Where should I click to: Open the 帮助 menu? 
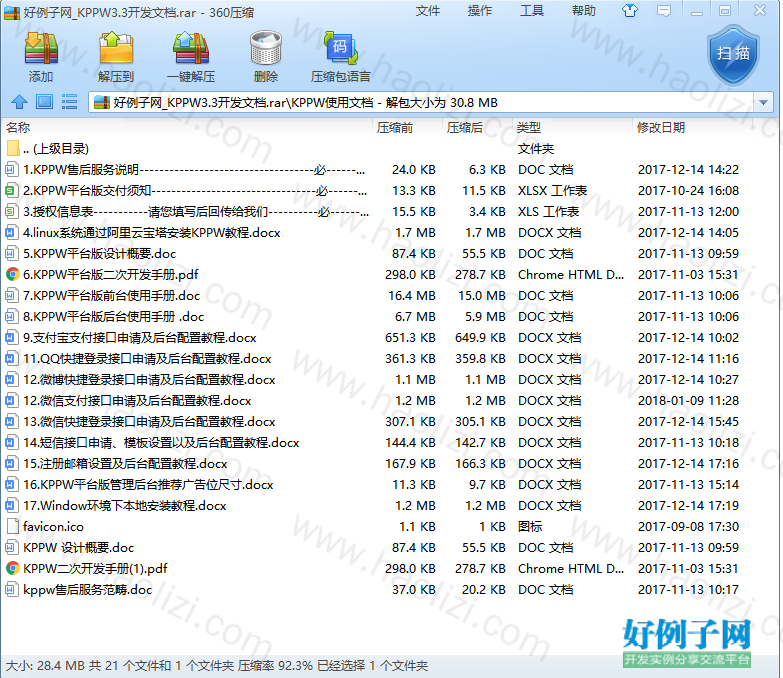pyautogui.click(x=584, y=11)
